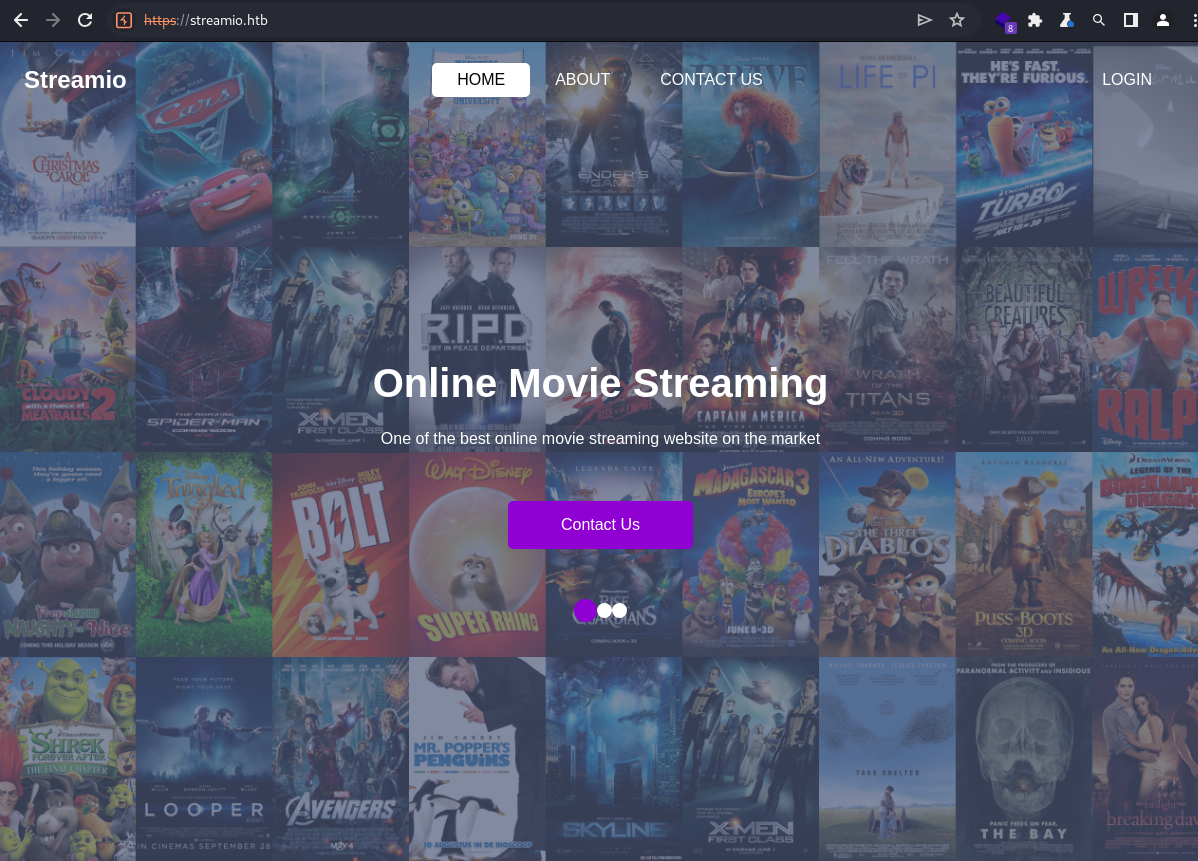Viewport: 1198px width, 861px height.
Task: Click the Madagascar 3 poster
Action: [x=750, y=555]
